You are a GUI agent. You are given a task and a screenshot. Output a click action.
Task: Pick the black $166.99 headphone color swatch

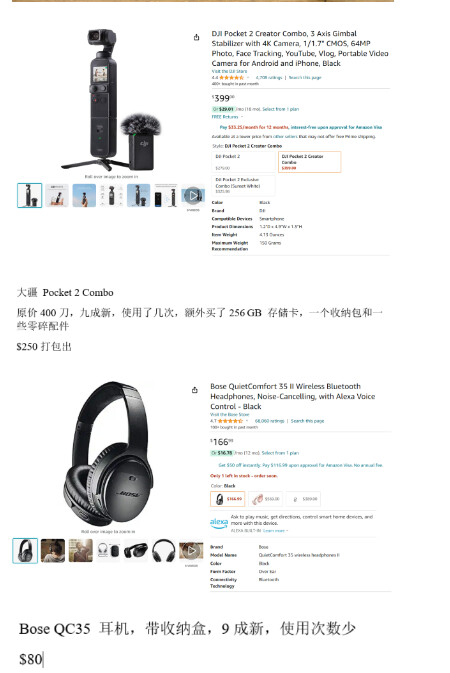pos(228,499)
